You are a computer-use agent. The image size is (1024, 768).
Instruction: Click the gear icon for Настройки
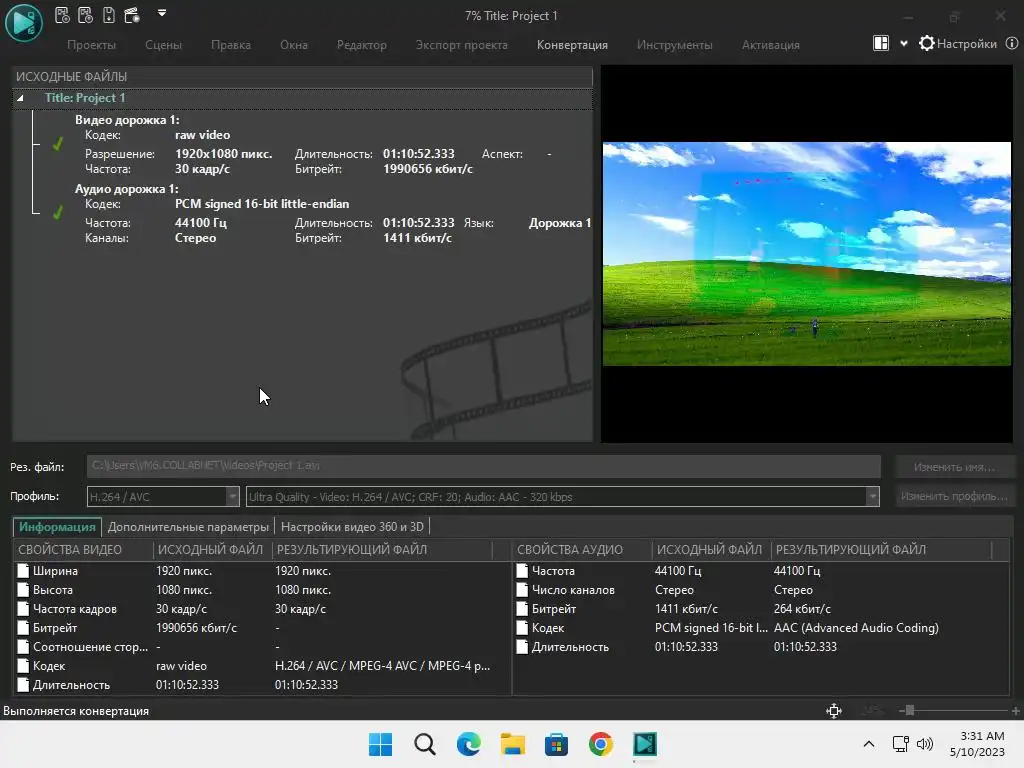click(927, 44)
